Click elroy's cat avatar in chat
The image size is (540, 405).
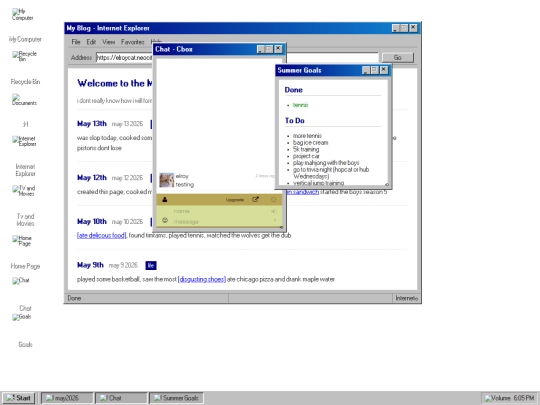pos(166,180)
